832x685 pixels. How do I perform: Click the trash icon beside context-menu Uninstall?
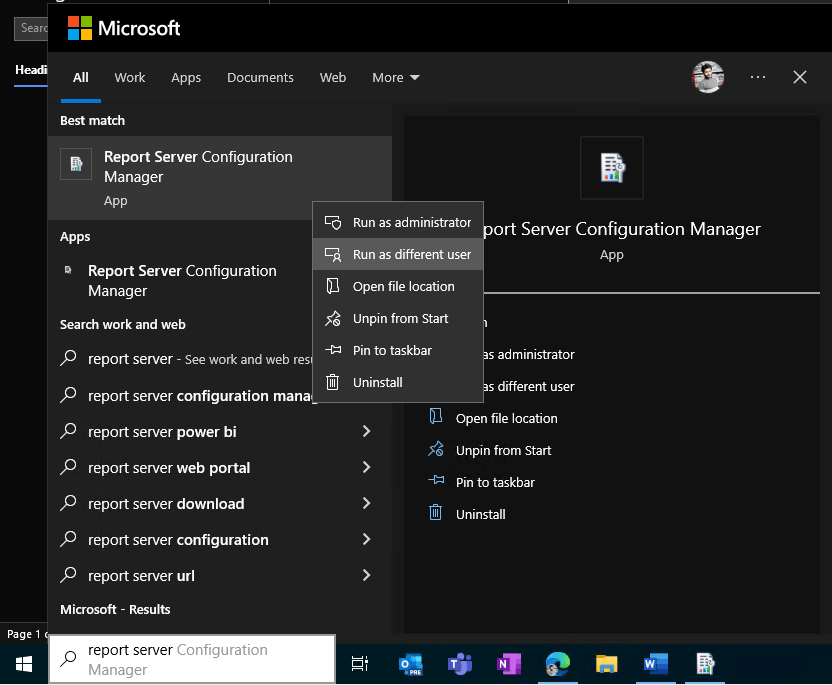(x=332, y=382)
